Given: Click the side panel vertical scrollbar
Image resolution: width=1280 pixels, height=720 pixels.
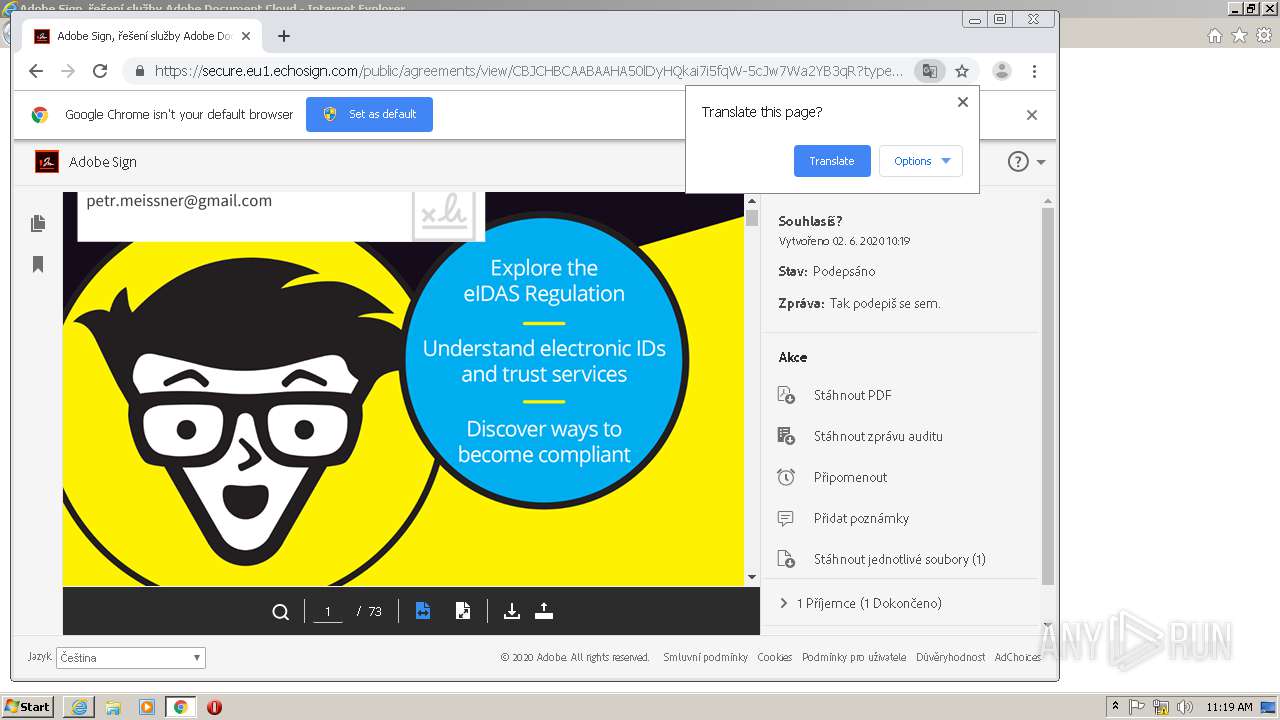Looking at the screenshot, I should pyautogui.click(x=1048, y=395).
